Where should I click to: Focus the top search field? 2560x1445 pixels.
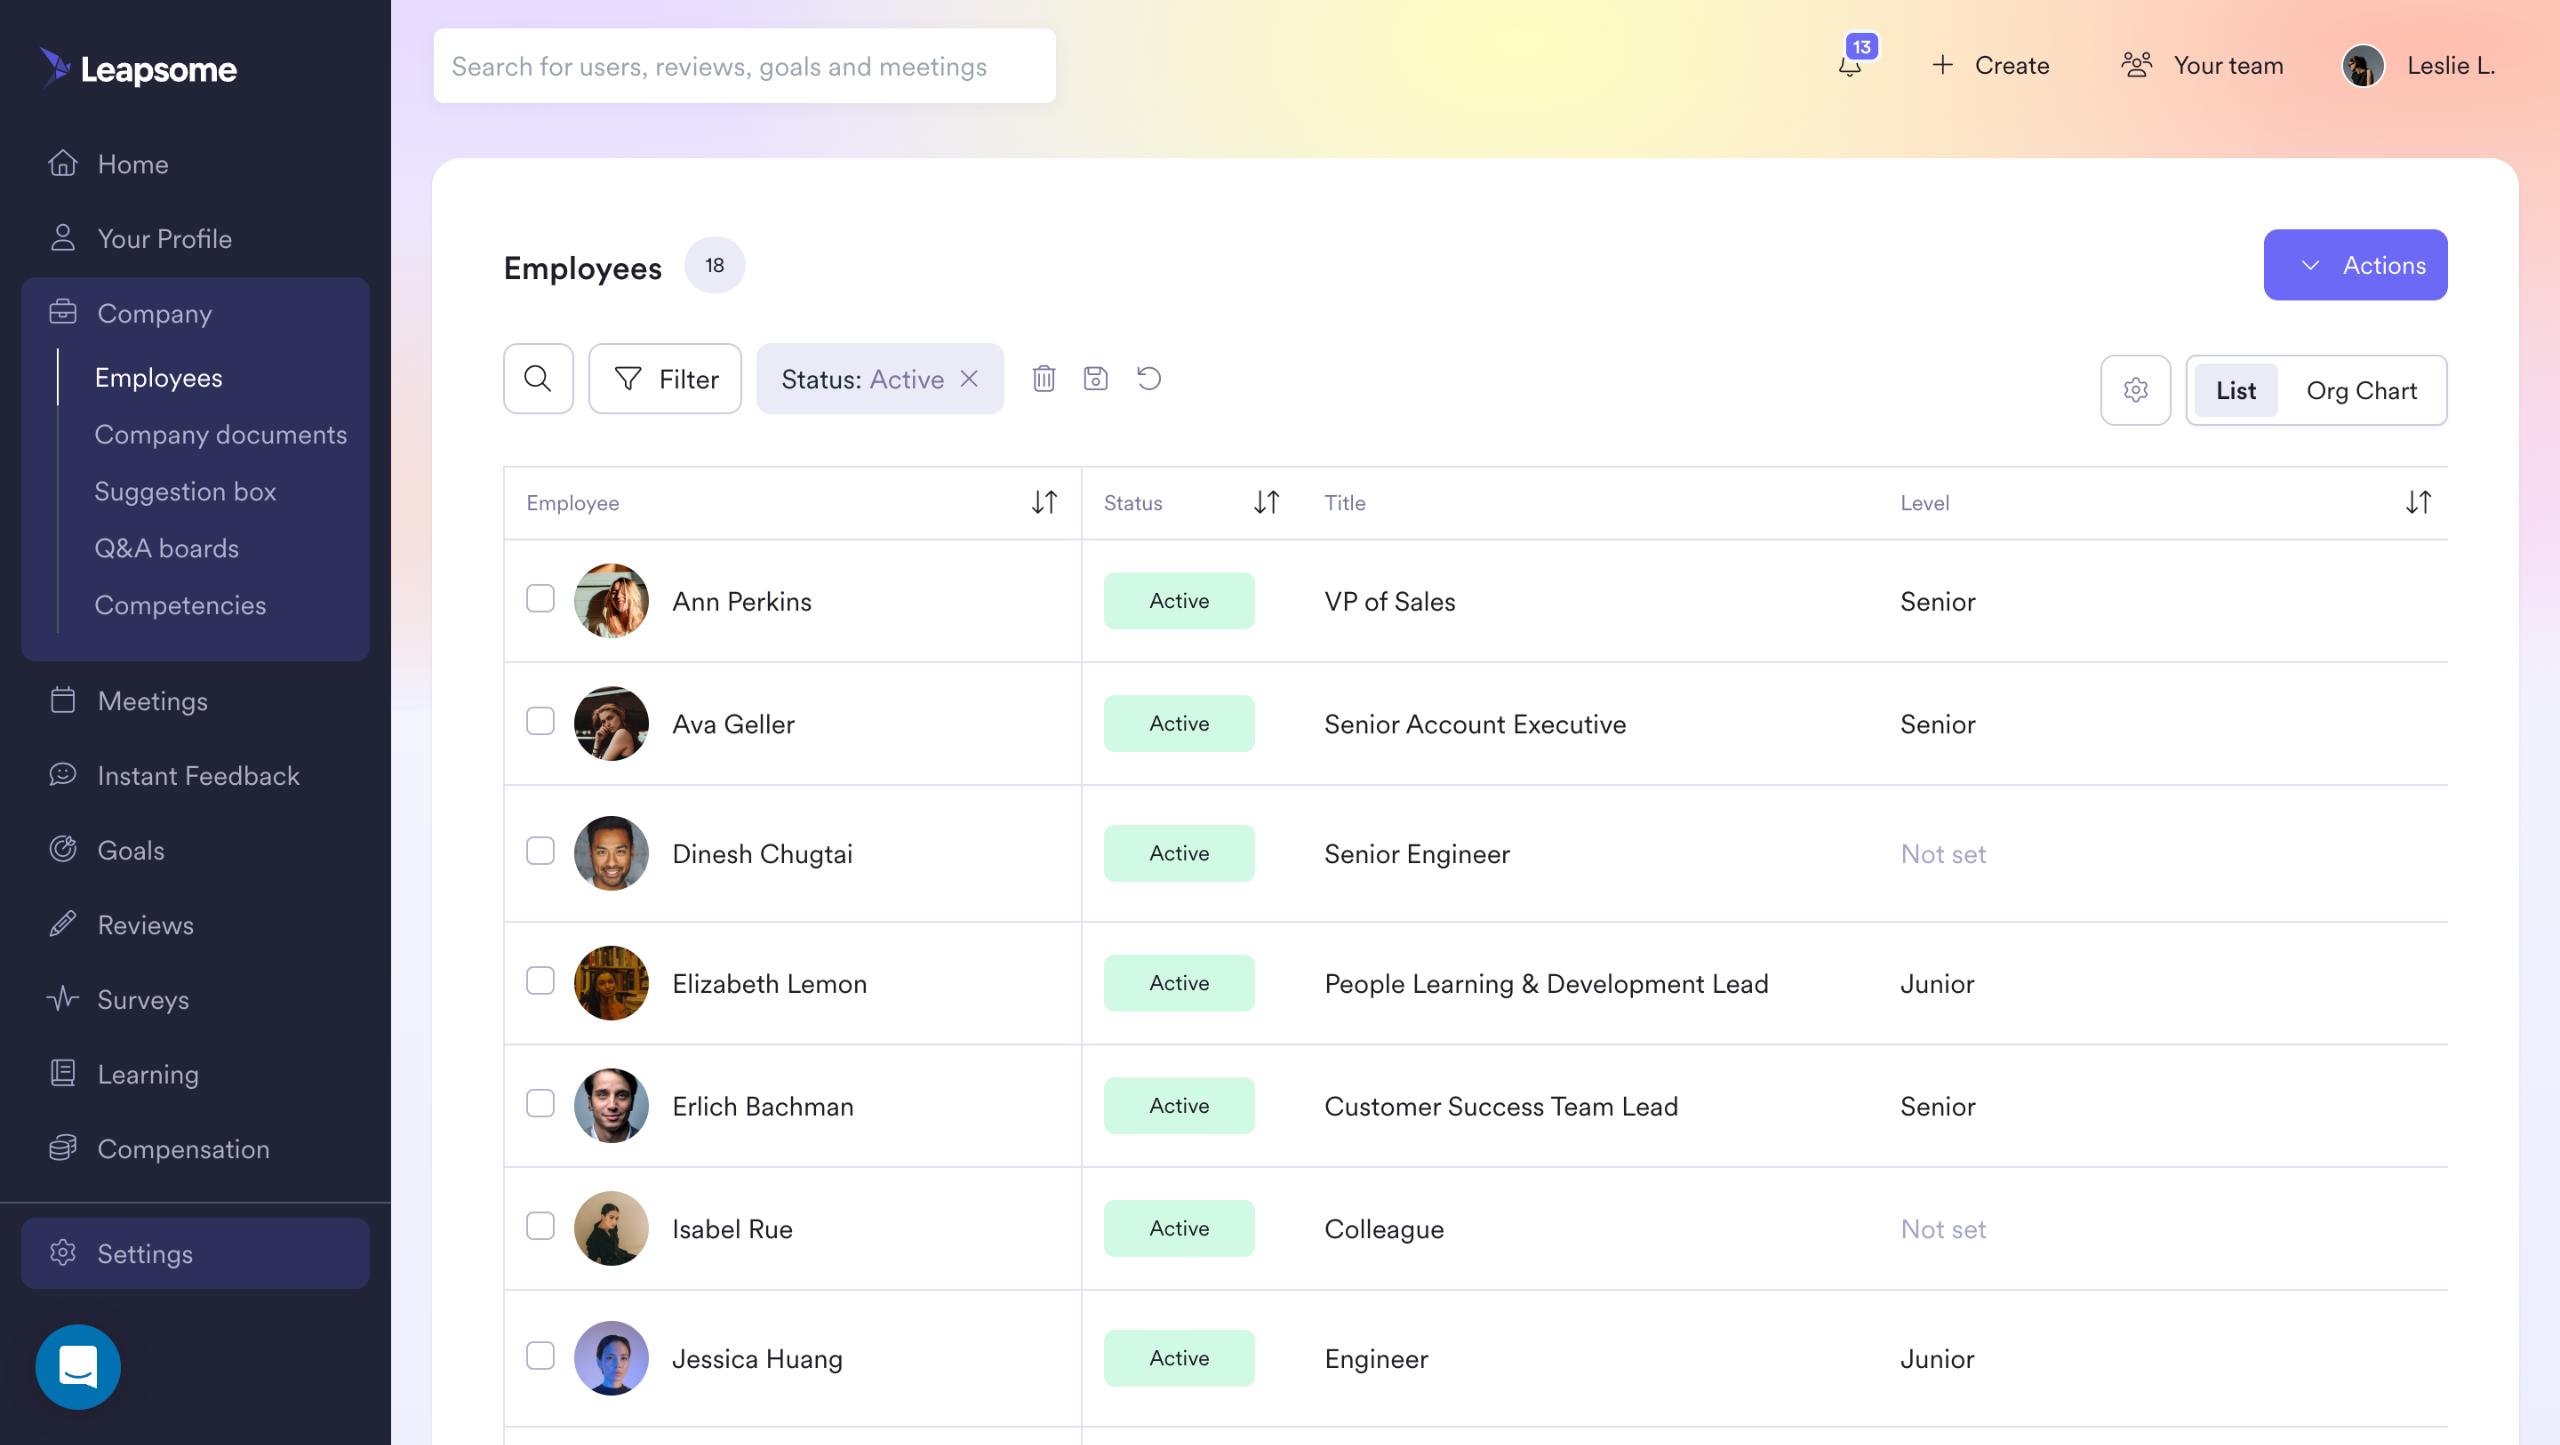pyautogui.click(x=744, y=66)
